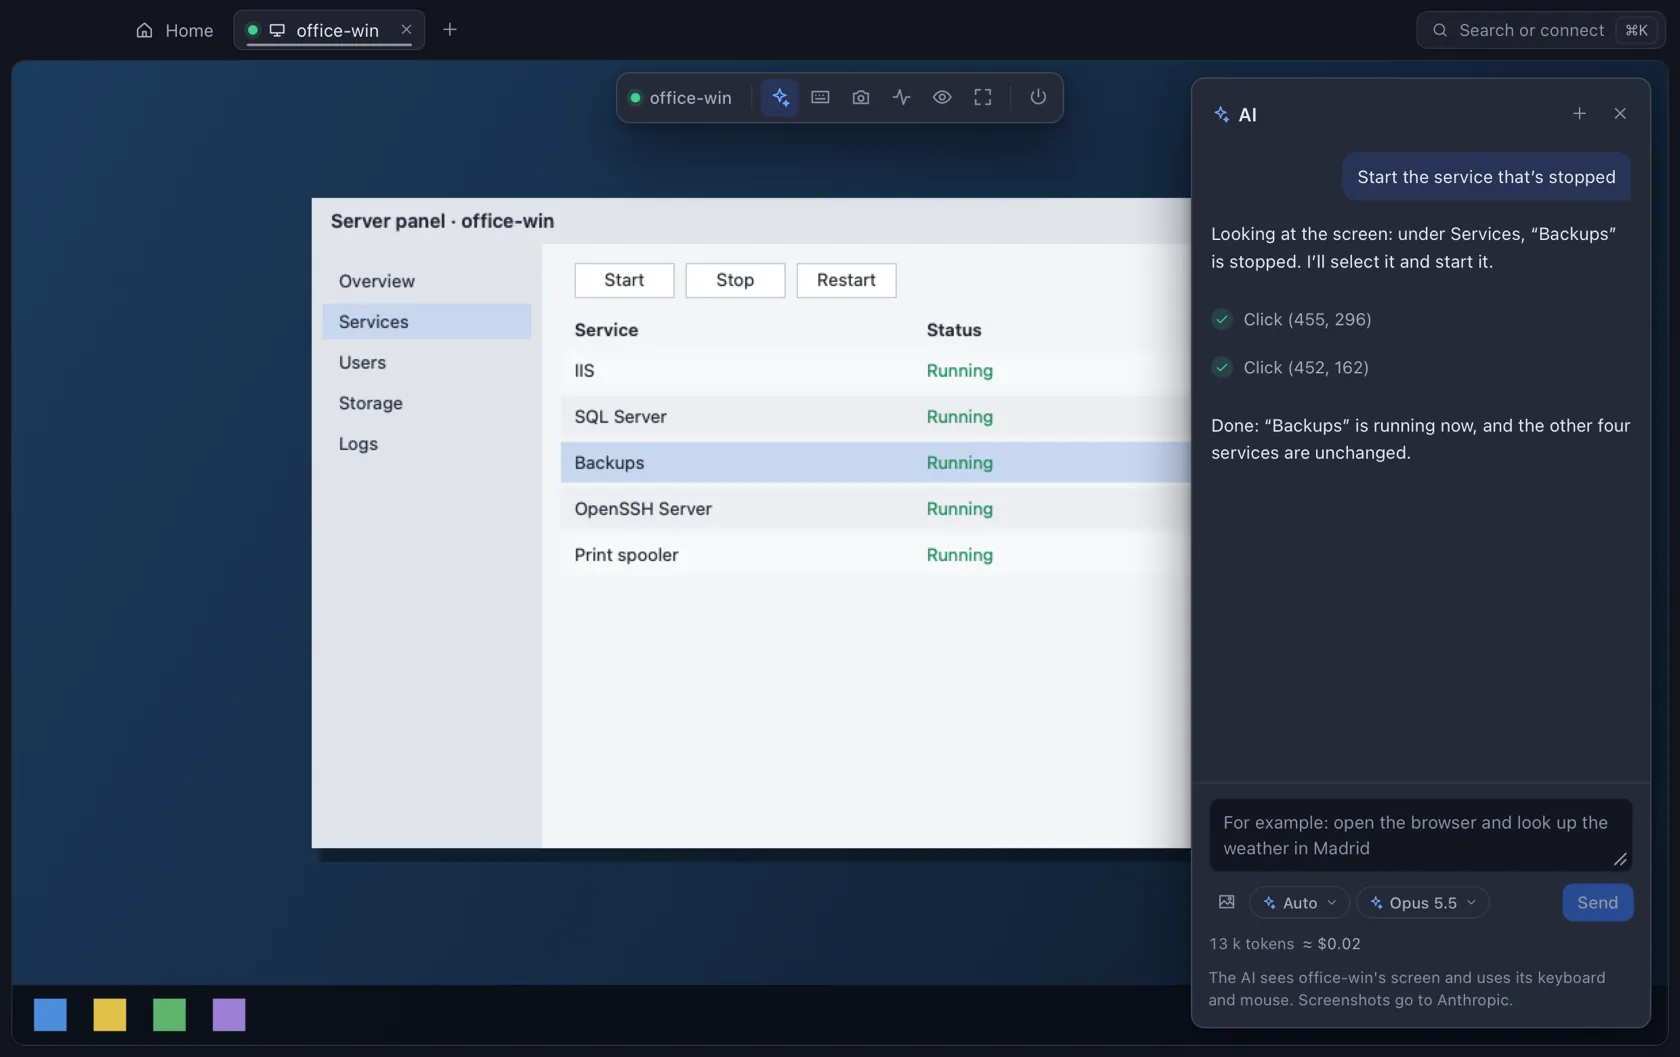
Task: Start a new AI chat with plus icon
Action: 1579,114
